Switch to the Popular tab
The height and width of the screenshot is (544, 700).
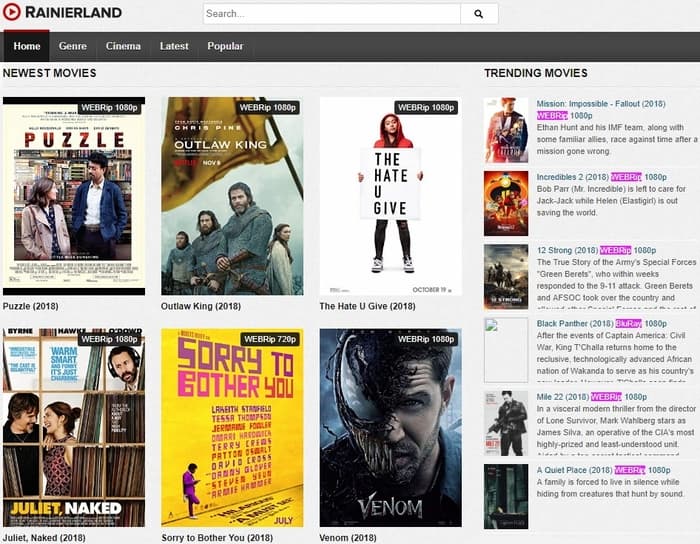[225, 46]
